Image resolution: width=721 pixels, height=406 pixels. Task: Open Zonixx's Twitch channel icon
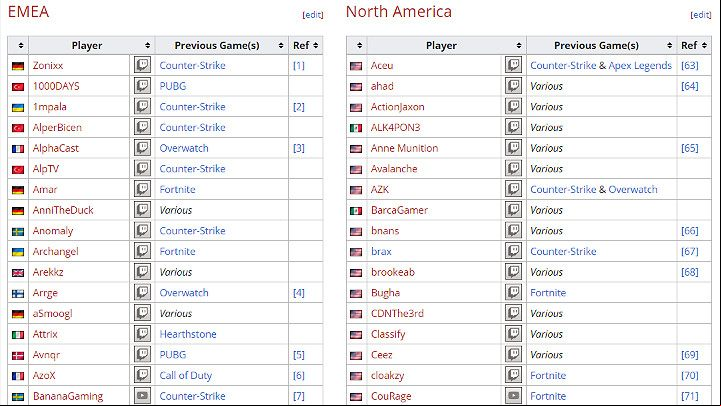click(x=142, y=65)
